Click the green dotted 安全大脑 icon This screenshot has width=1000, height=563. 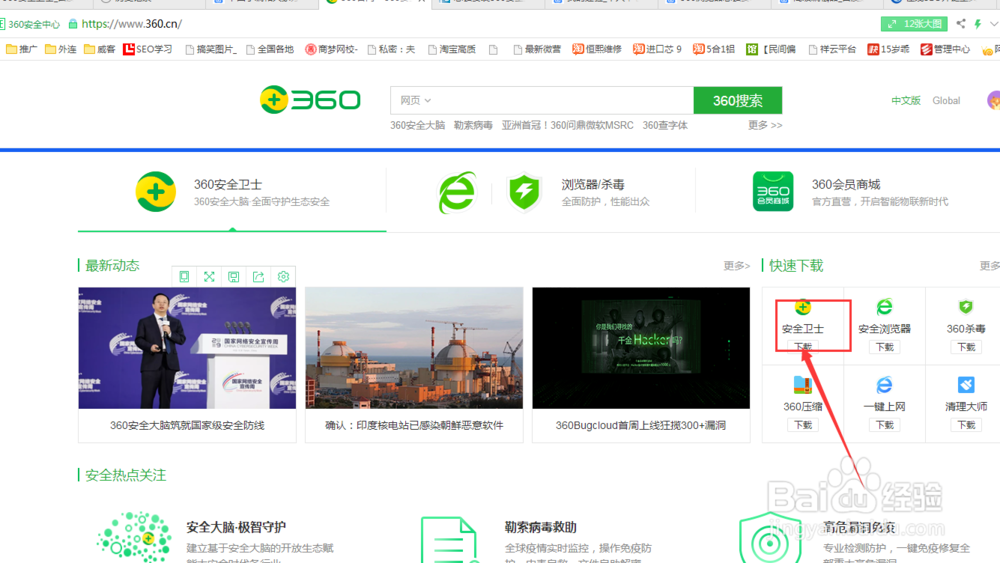pyautogui.click(x=134, y=537)
